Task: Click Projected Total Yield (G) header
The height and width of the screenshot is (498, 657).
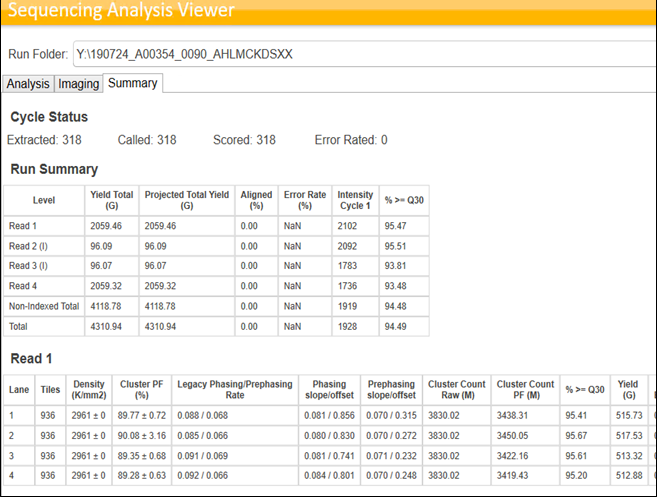Action: pyautogui.click(x=187, y=200)
